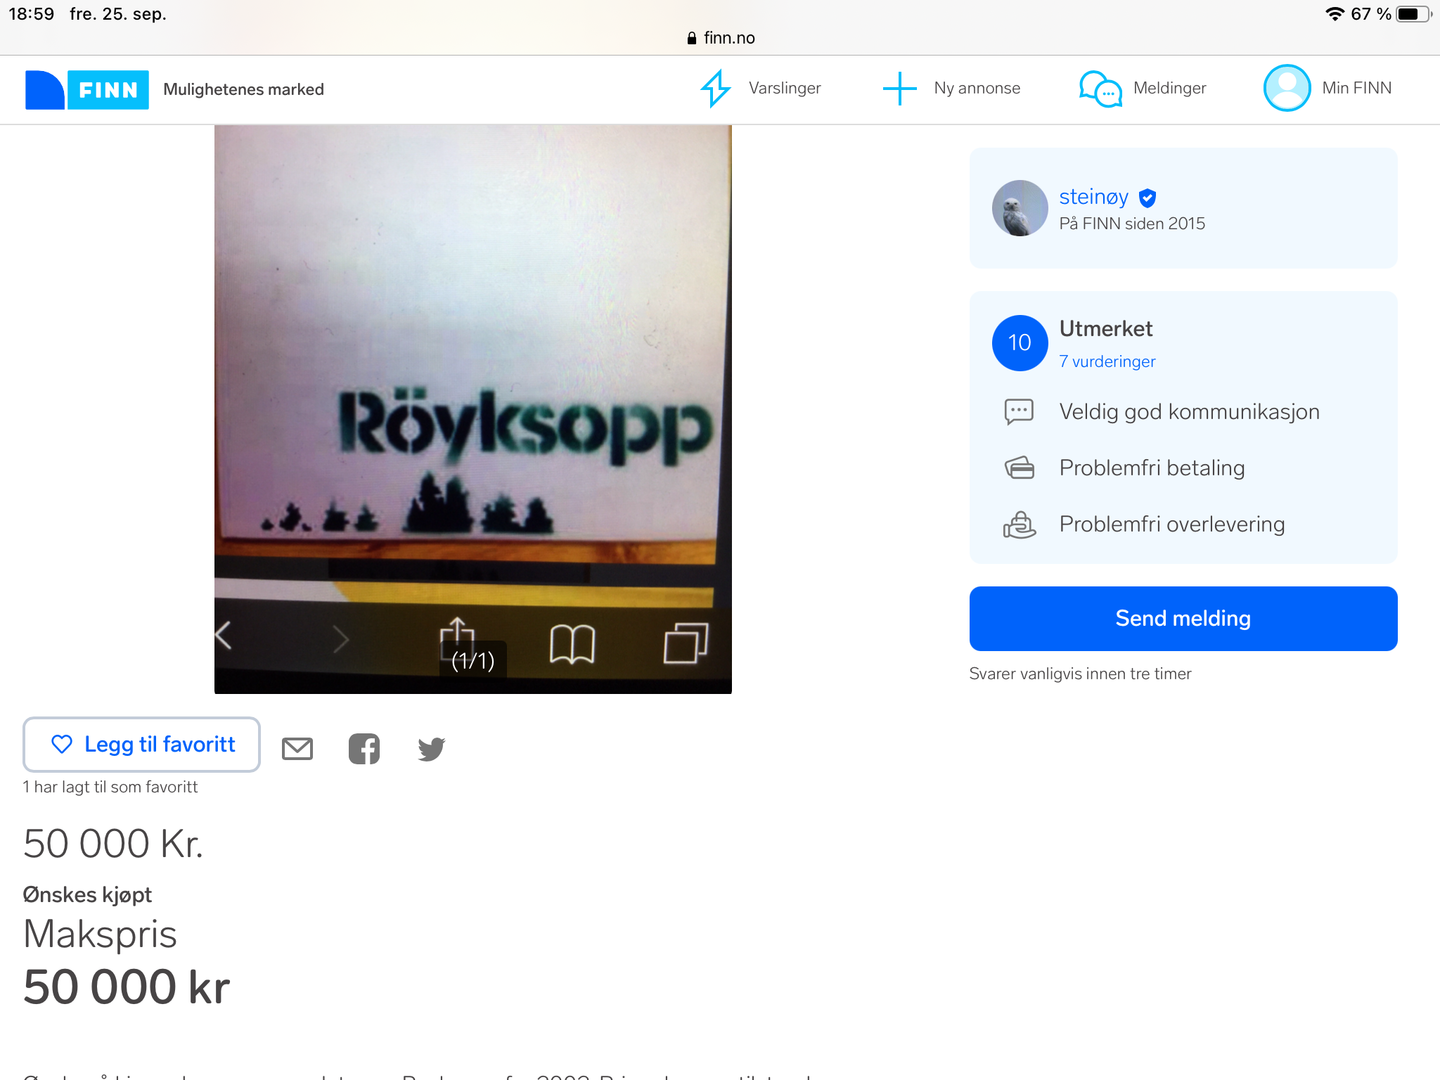Click the 'Makspris' label
Viewport: 1440px width, 1080px height.
(x=100, y=934)
